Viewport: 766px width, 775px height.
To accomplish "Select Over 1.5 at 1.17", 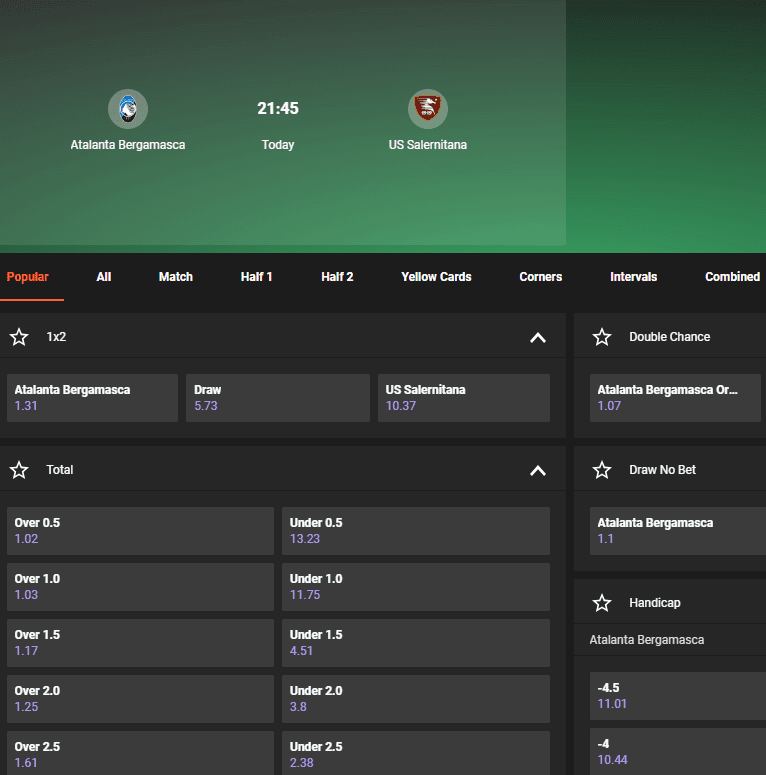I will [140, 643].
